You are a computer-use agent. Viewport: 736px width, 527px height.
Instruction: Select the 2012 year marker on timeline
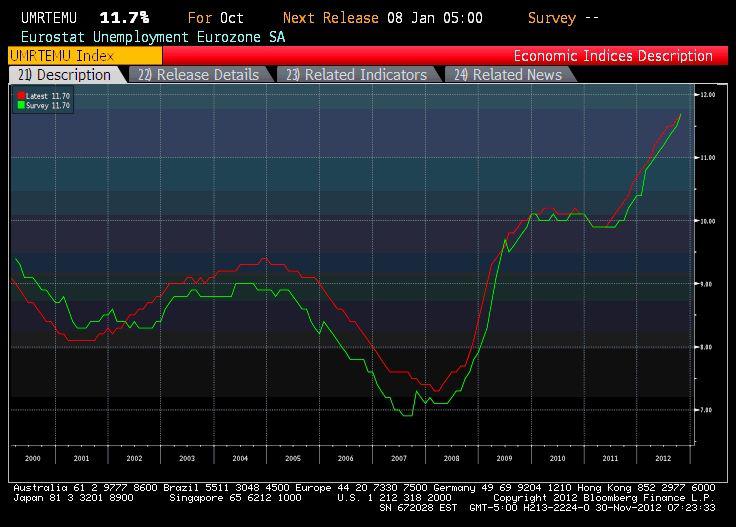(662, 457)
